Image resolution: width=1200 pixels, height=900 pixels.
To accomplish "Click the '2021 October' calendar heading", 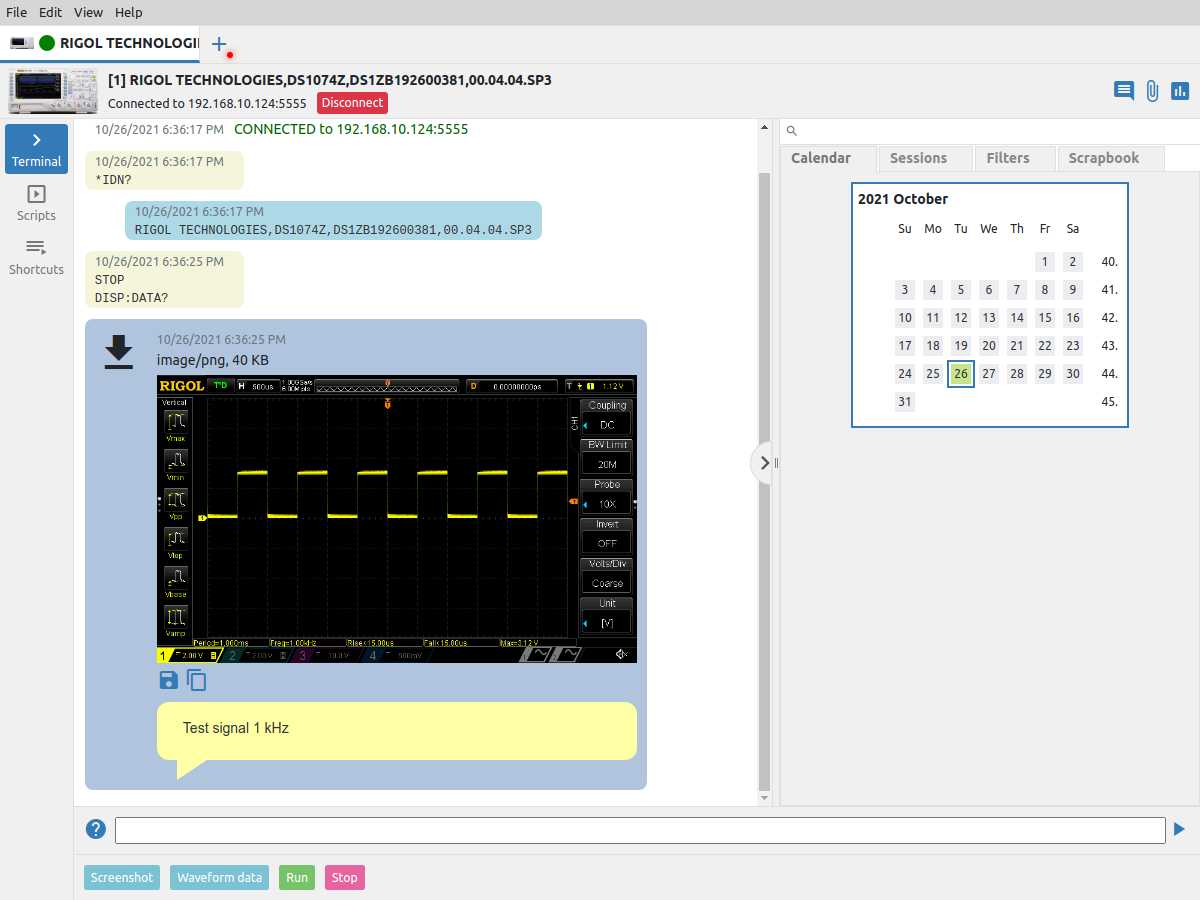I will (903, 199).
